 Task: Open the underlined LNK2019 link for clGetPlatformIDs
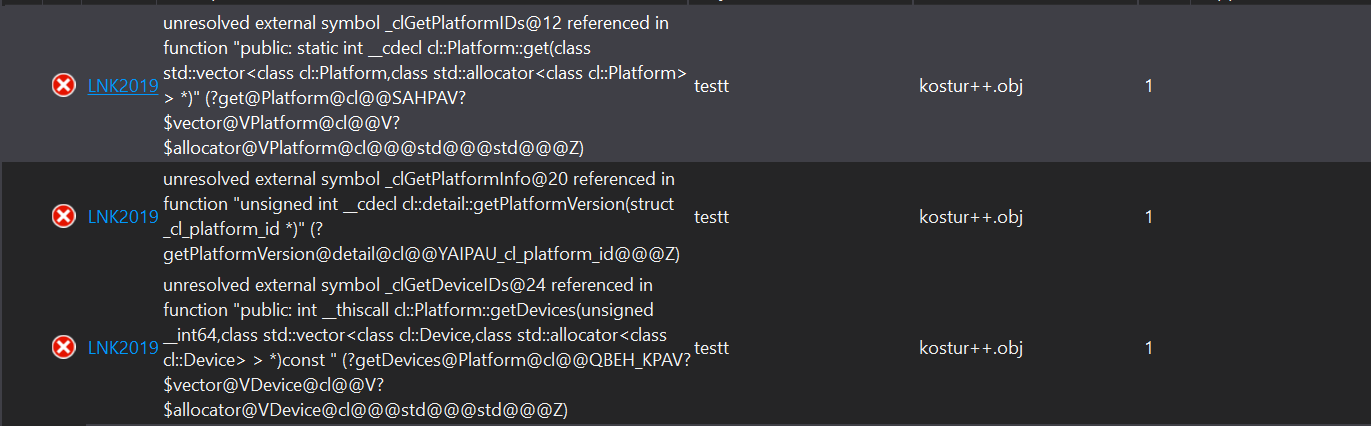coord(123,86)
